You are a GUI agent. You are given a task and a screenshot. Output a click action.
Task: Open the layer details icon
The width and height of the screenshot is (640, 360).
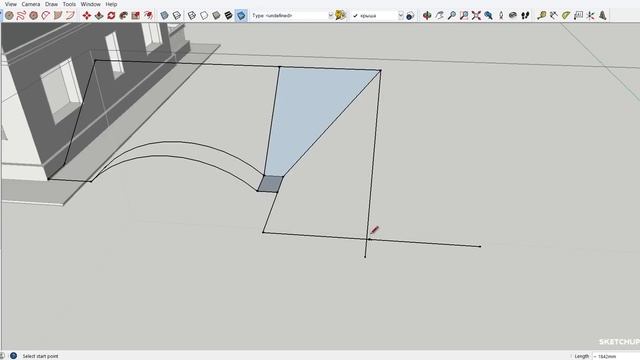[x=410, y=16]
